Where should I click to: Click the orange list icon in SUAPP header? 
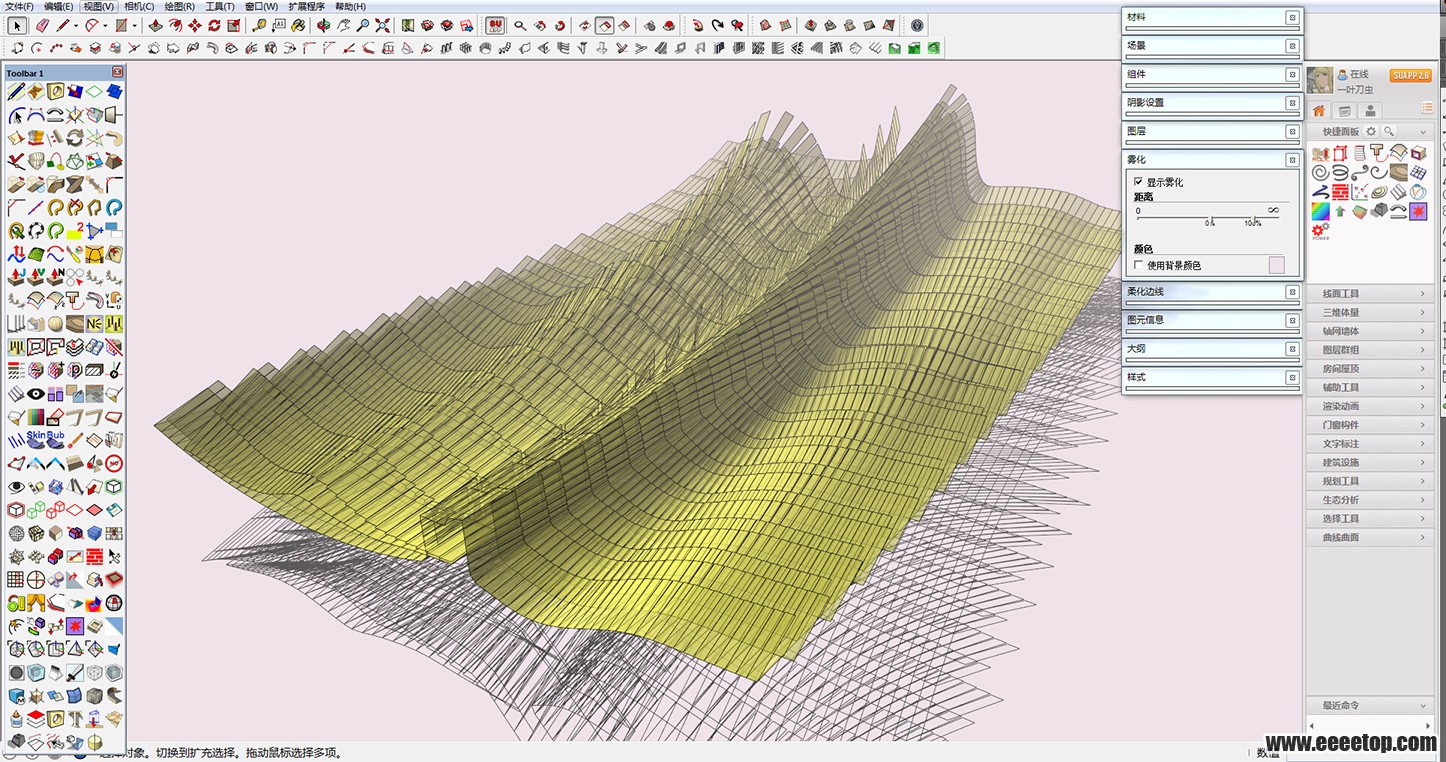[x=1428, y=107]
